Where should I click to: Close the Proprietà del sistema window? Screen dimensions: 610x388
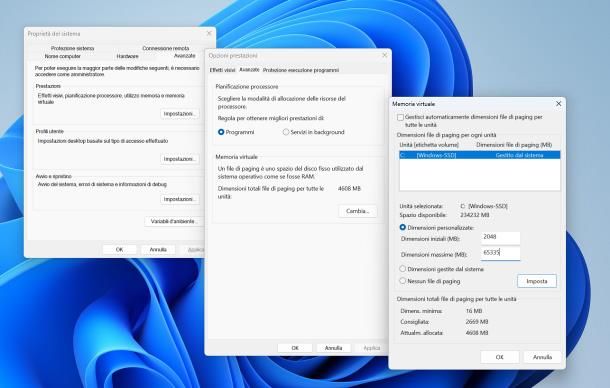209,33
